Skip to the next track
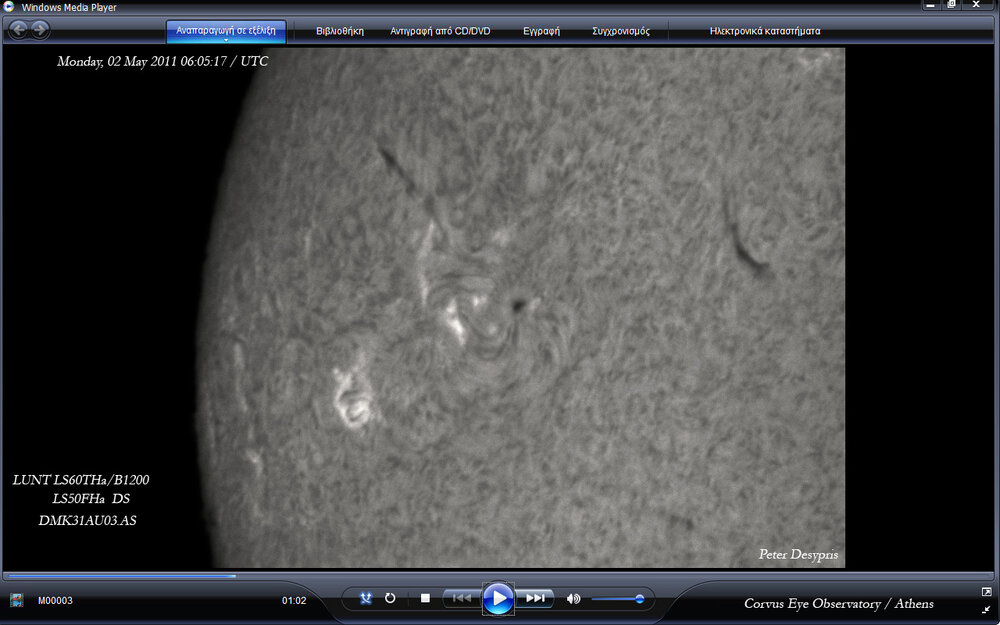This screenshot has height=625, width=1000. pyautogui.click(x=536, y=598)
